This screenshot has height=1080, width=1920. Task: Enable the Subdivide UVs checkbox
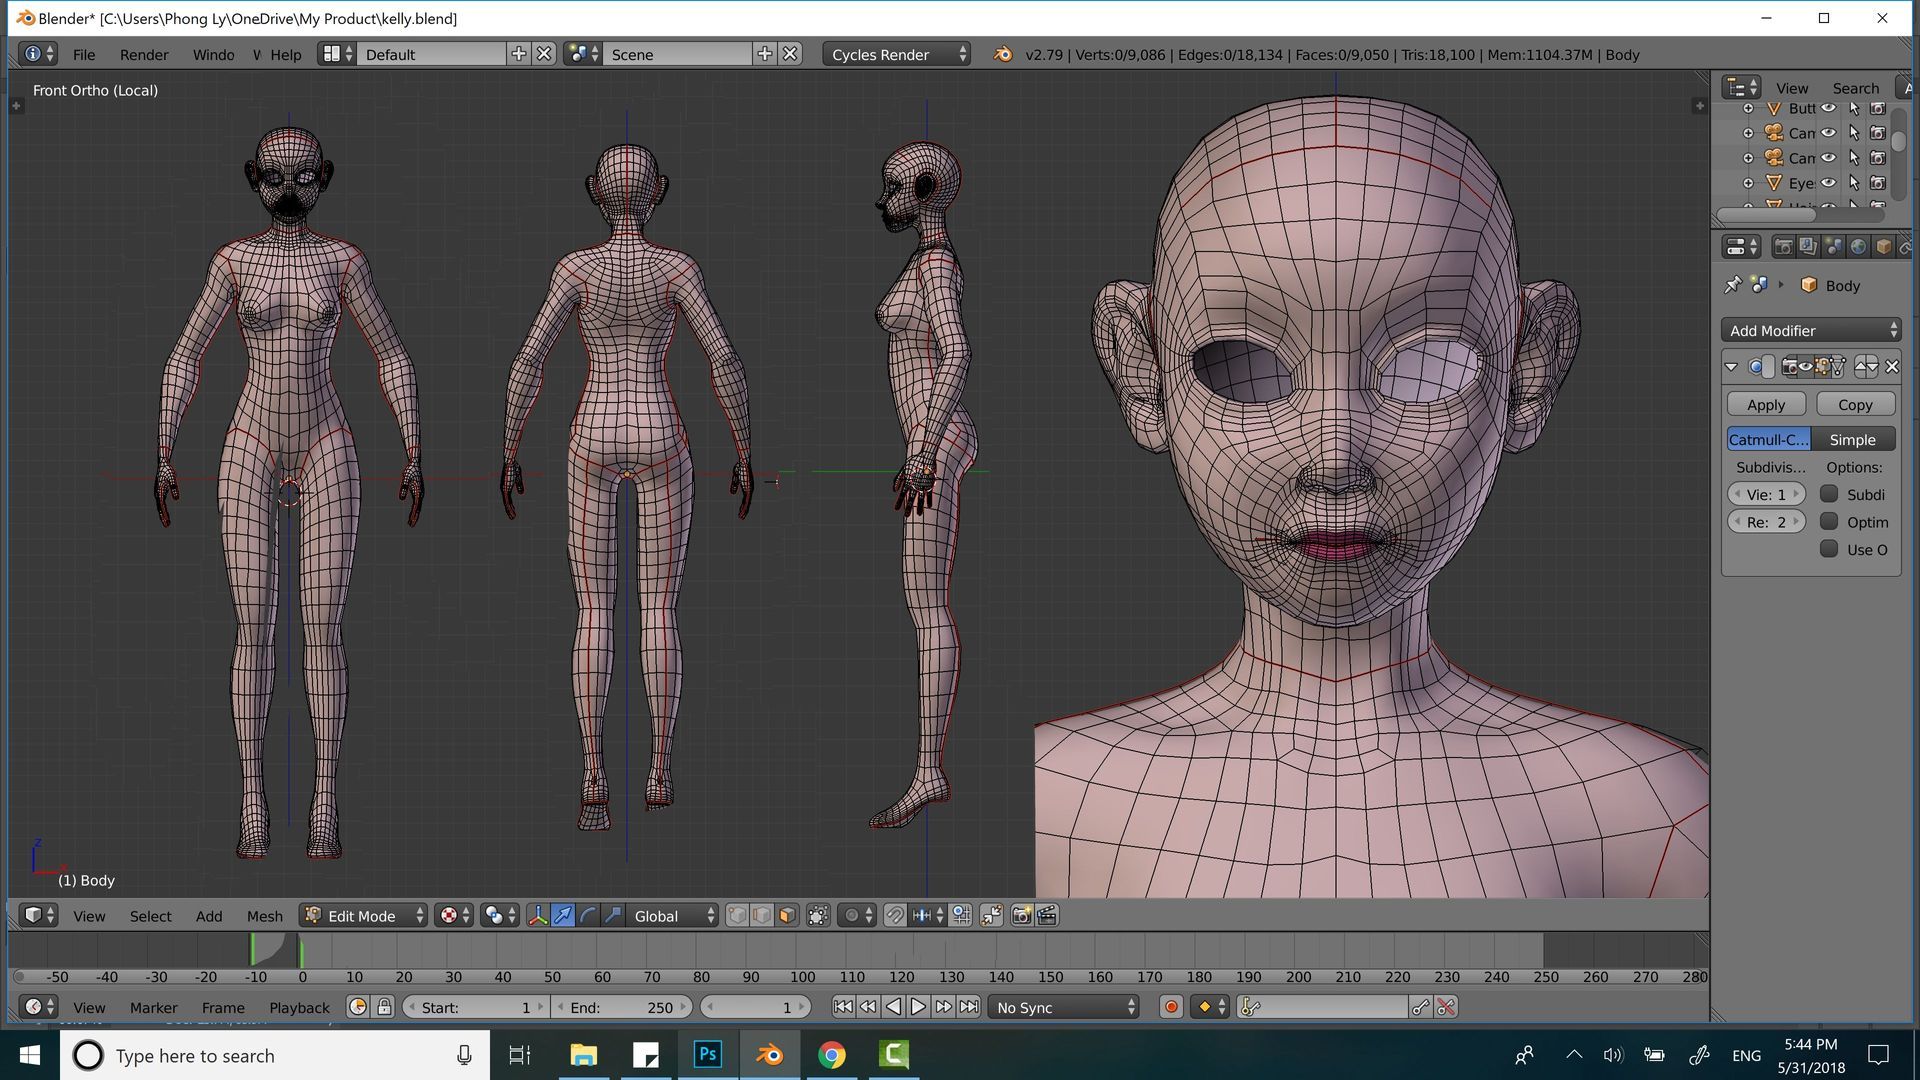click(x=1829, y=494)
